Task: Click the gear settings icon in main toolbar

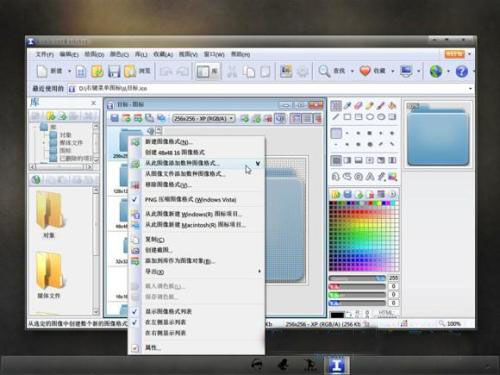Action: (303, 72)
